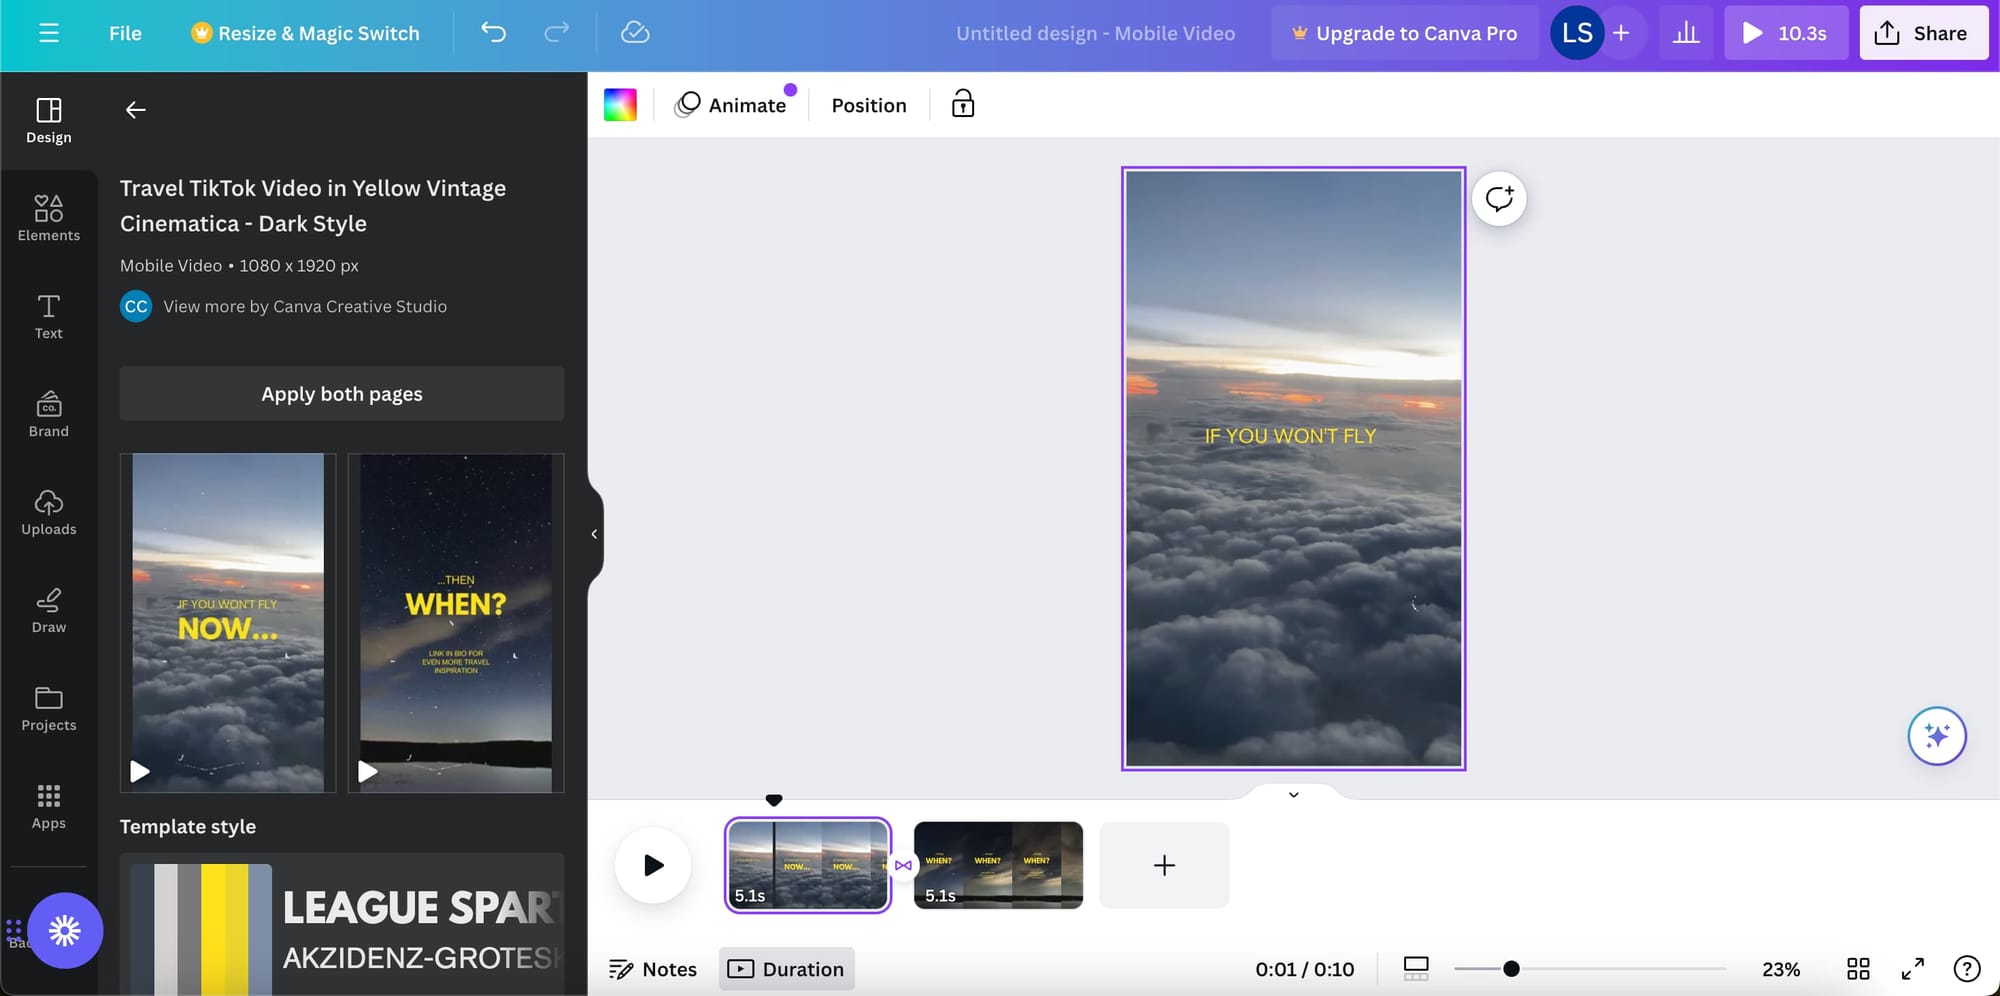Open grid view of pages
The width and height of the screenshot is (2000, 996).
[x=1858, y=968]
